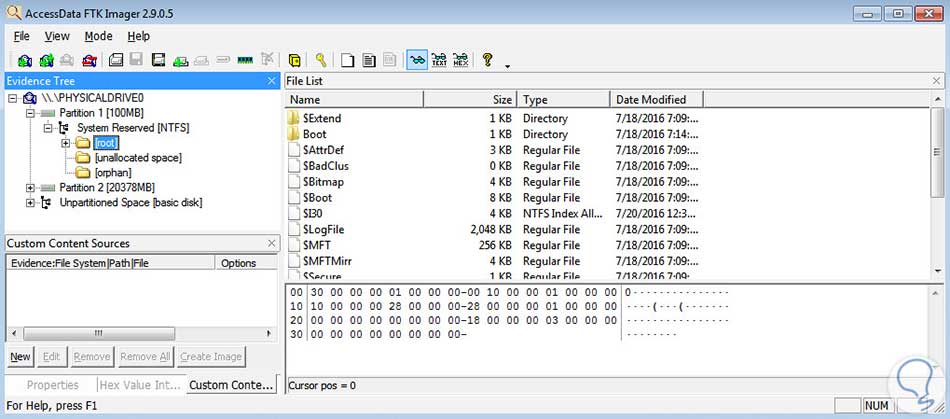Select System Reserved [NTFS] tree item
Image resolution: width=950 pixels, height=419 pixels.
point(133,128)
